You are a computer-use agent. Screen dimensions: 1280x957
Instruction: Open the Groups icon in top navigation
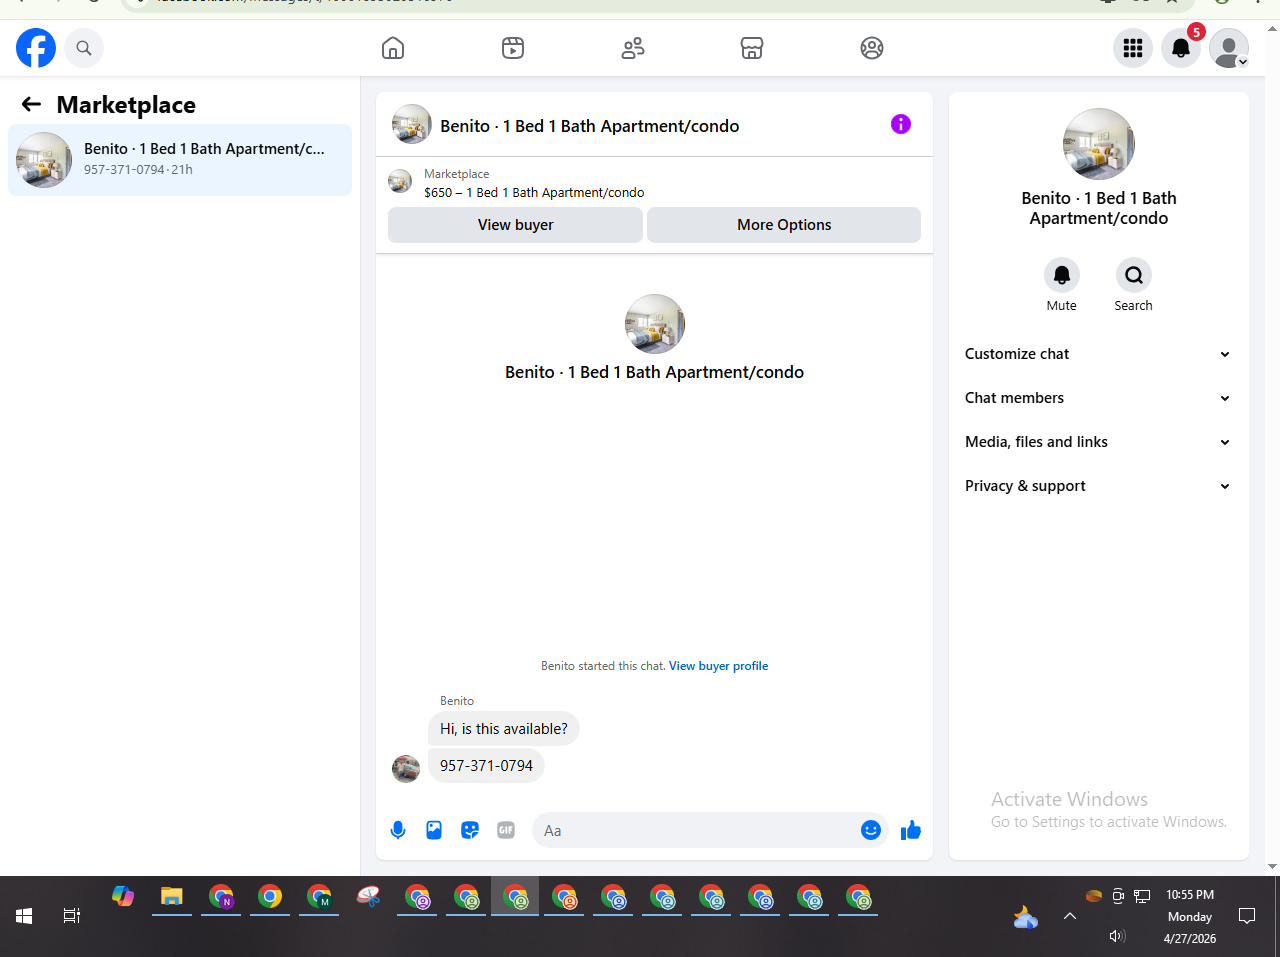tap(872, 48)
